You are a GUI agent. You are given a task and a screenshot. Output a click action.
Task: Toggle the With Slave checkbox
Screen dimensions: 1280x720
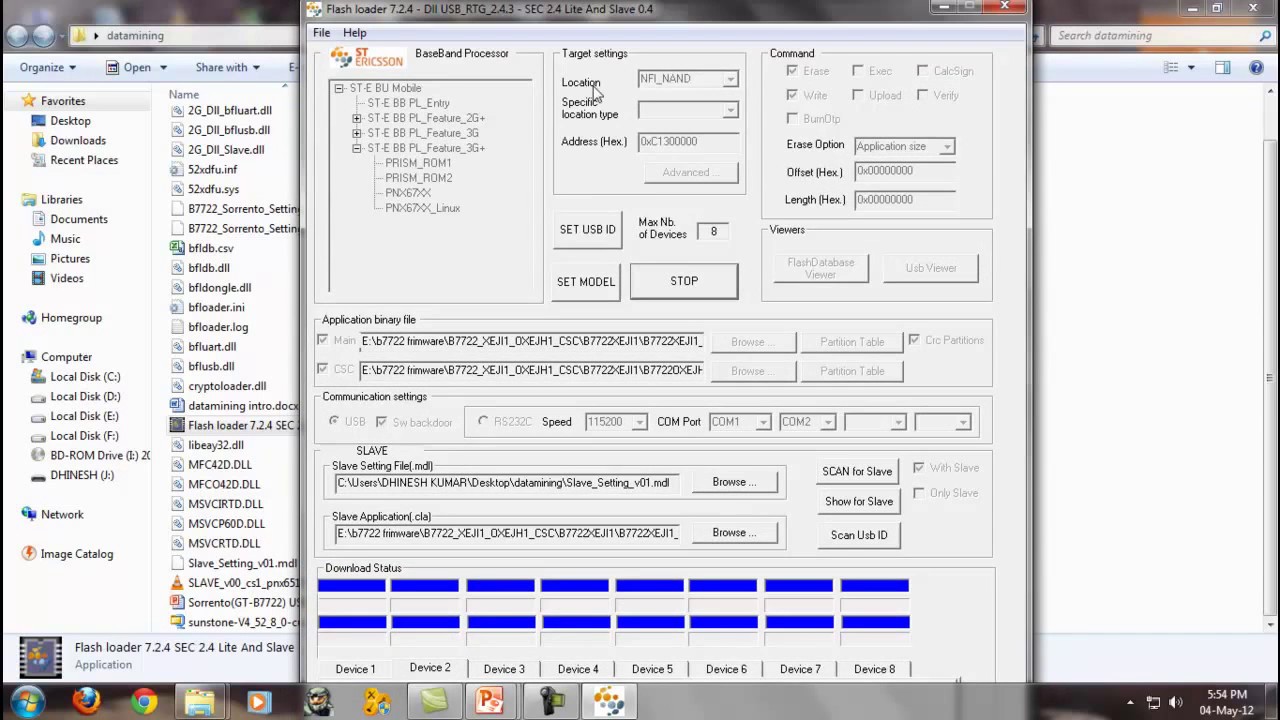pos(918,468)
